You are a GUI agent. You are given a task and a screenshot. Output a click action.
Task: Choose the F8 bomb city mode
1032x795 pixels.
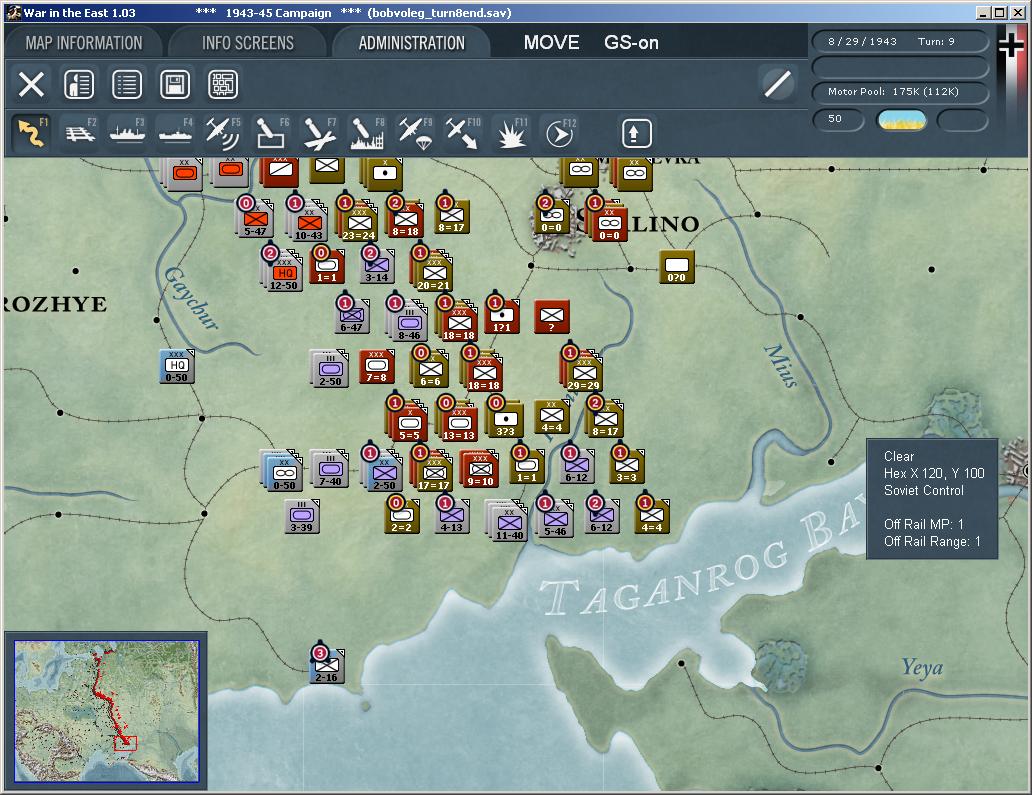coord(367,132)
